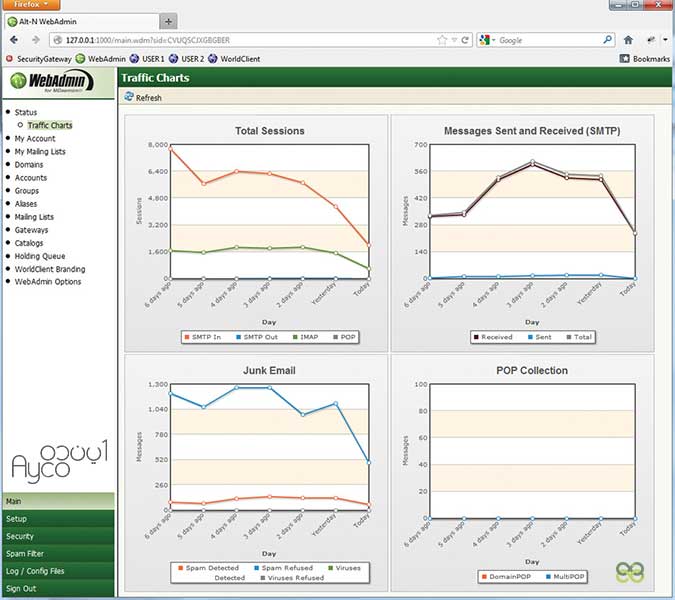This screenshot has width=675, height=600.
Task: Click the bookmark star in address bar
Action: 441,40
